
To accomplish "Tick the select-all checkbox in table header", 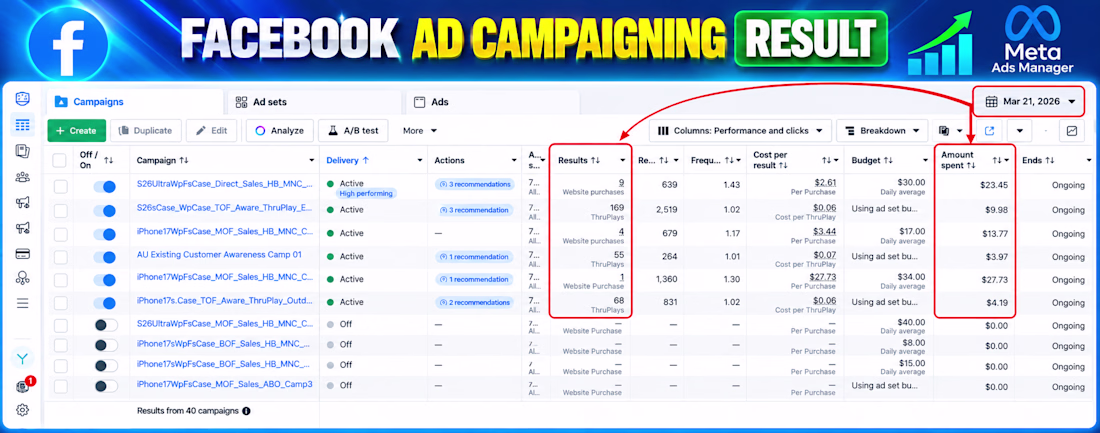I will (x=60, y=161).
